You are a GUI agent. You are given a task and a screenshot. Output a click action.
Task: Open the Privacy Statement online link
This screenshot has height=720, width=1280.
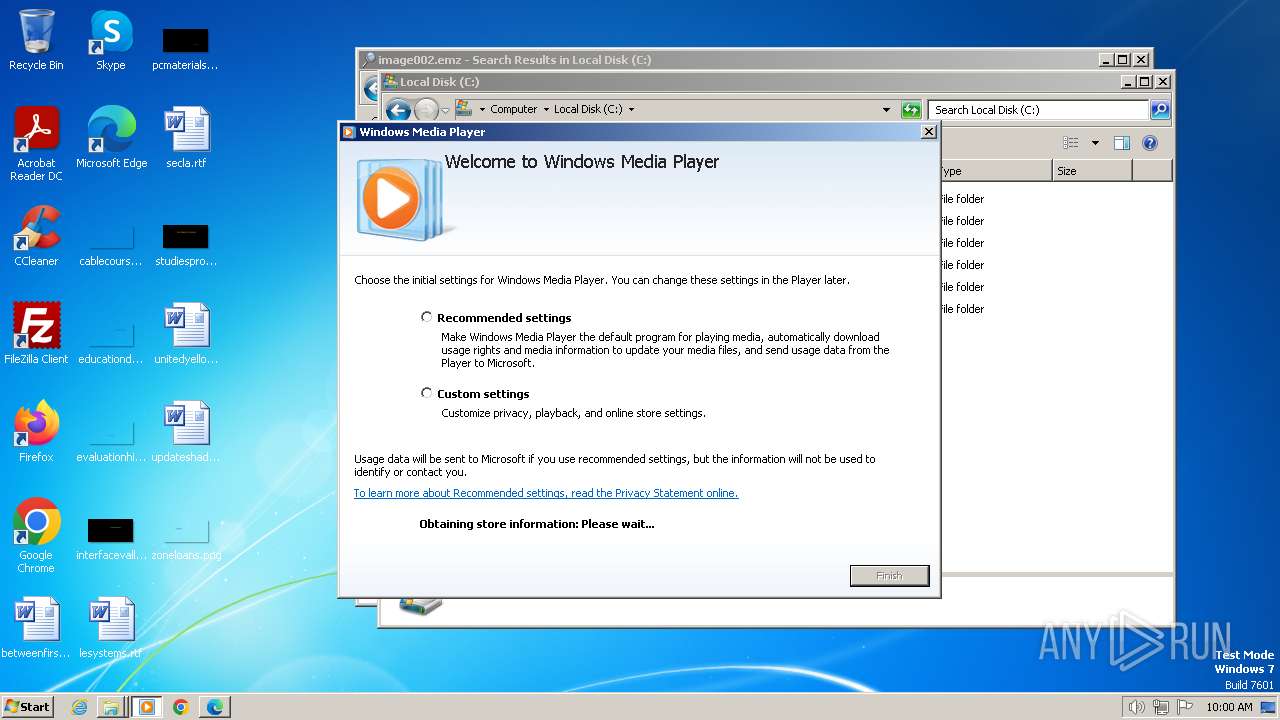(546, 493)
